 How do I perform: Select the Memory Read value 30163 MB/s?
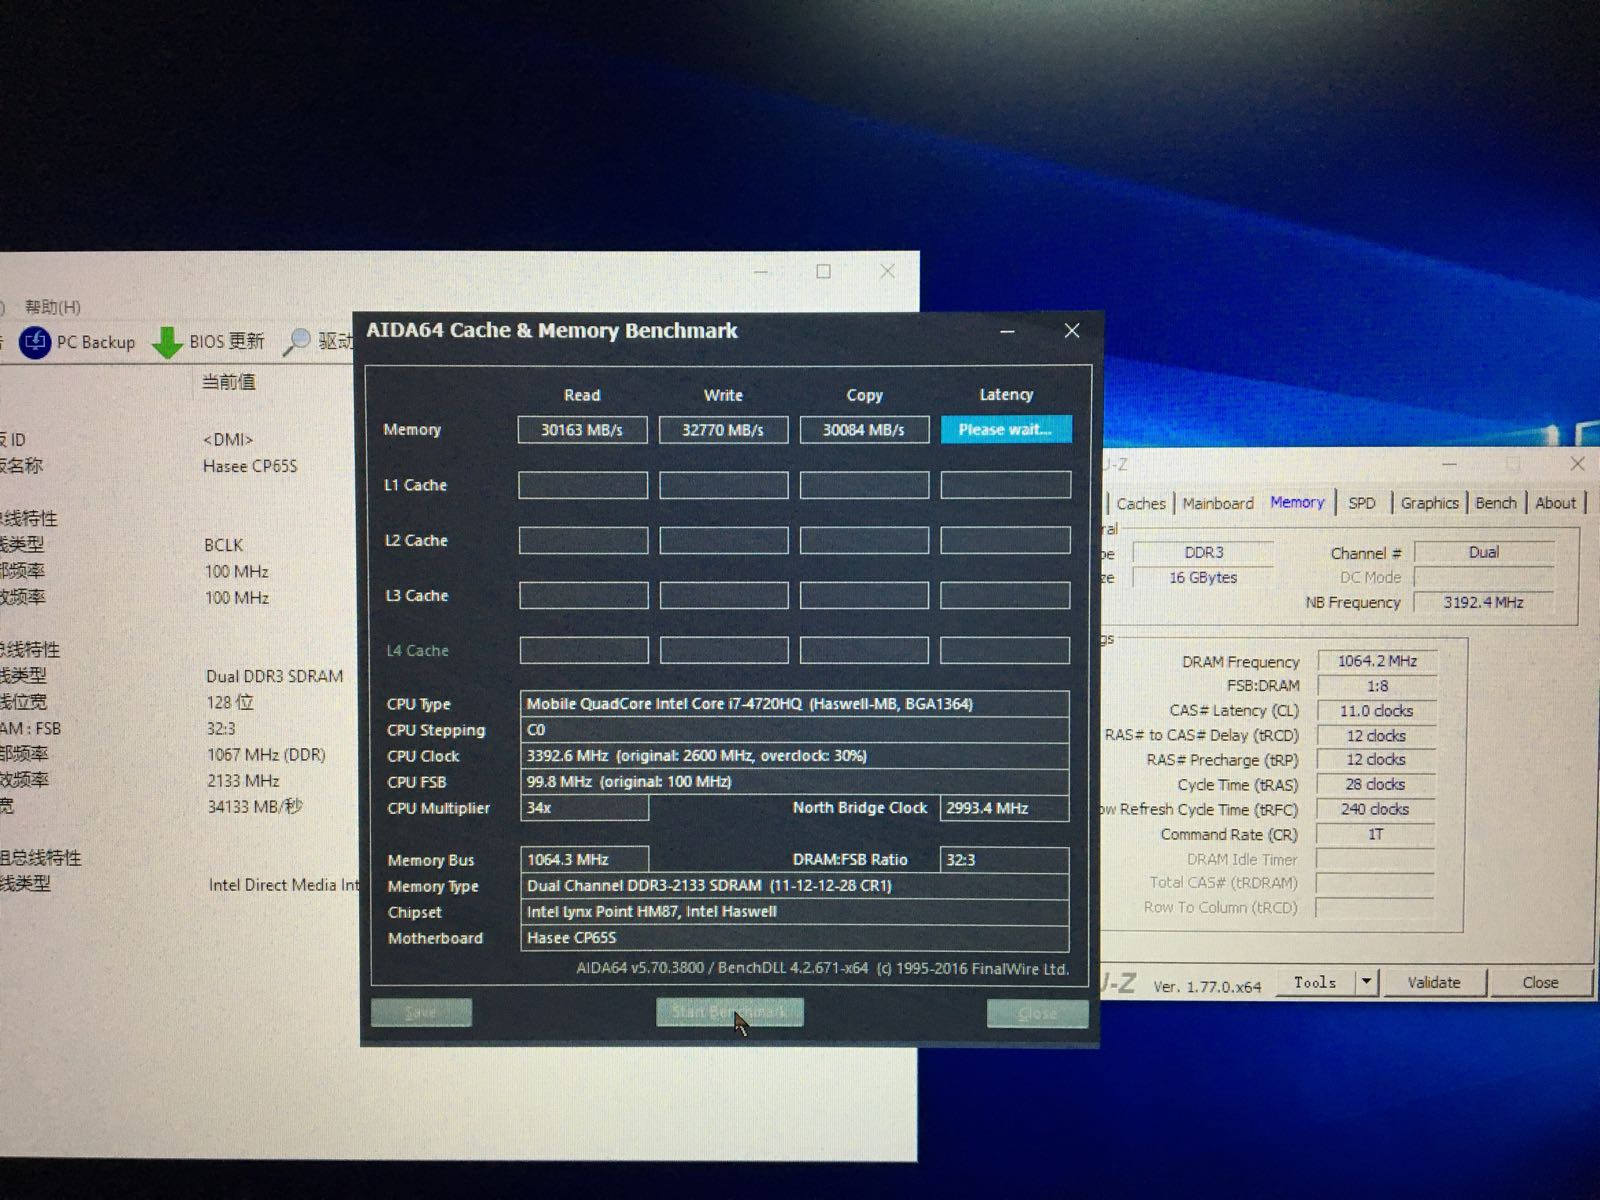click(x=582, y=429)
